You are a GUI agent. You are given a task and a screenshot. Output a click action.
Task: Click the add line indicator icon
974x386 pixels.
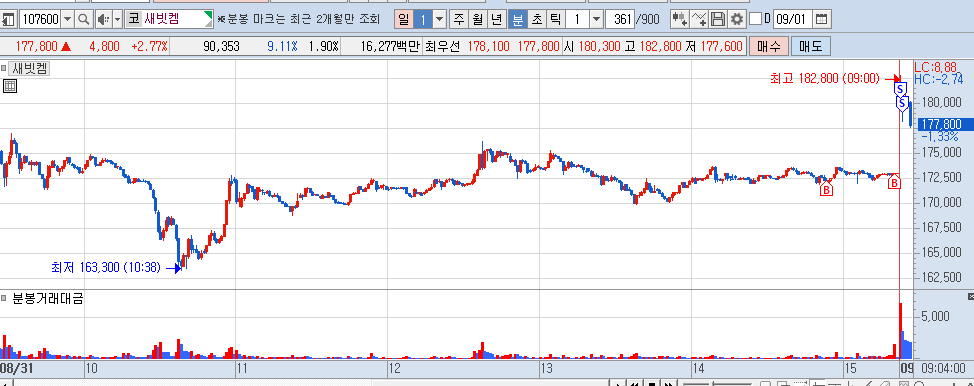pyautogui.click(x=699, y=19)
